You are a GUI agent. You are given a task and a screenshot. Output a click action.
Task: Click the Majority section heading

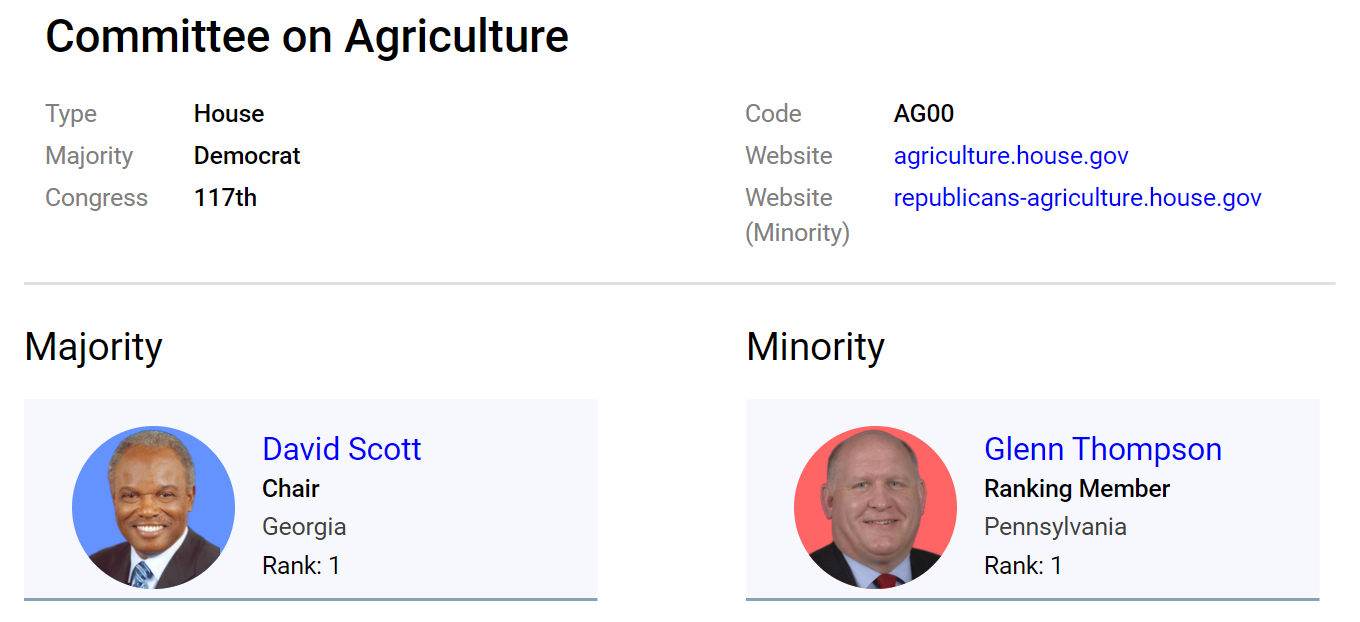click(93, 347)
